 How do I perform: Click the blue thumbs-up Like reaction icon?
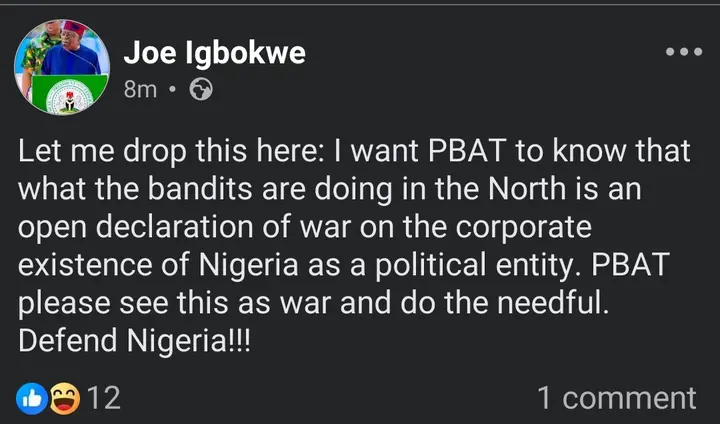click(x=31, y=398)
